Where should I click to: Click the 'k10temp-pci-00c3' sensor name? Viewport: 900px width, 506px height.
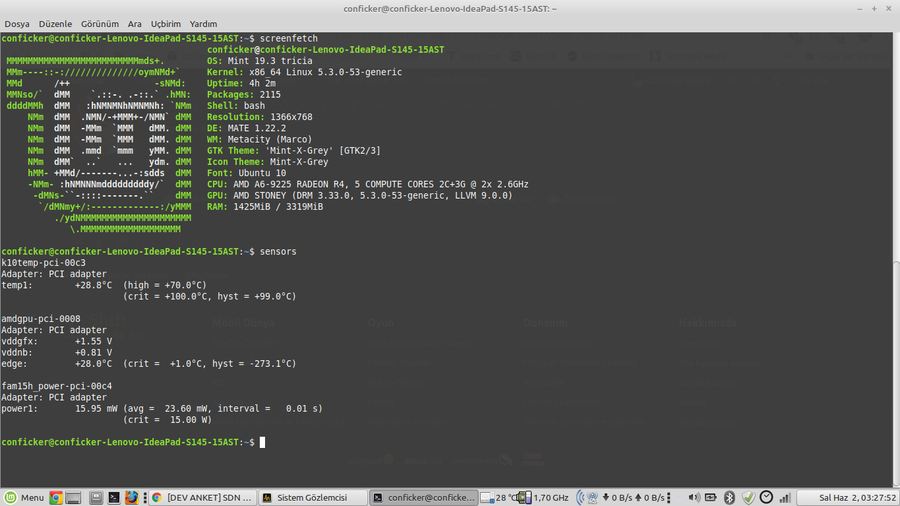(x=43, y=263)
